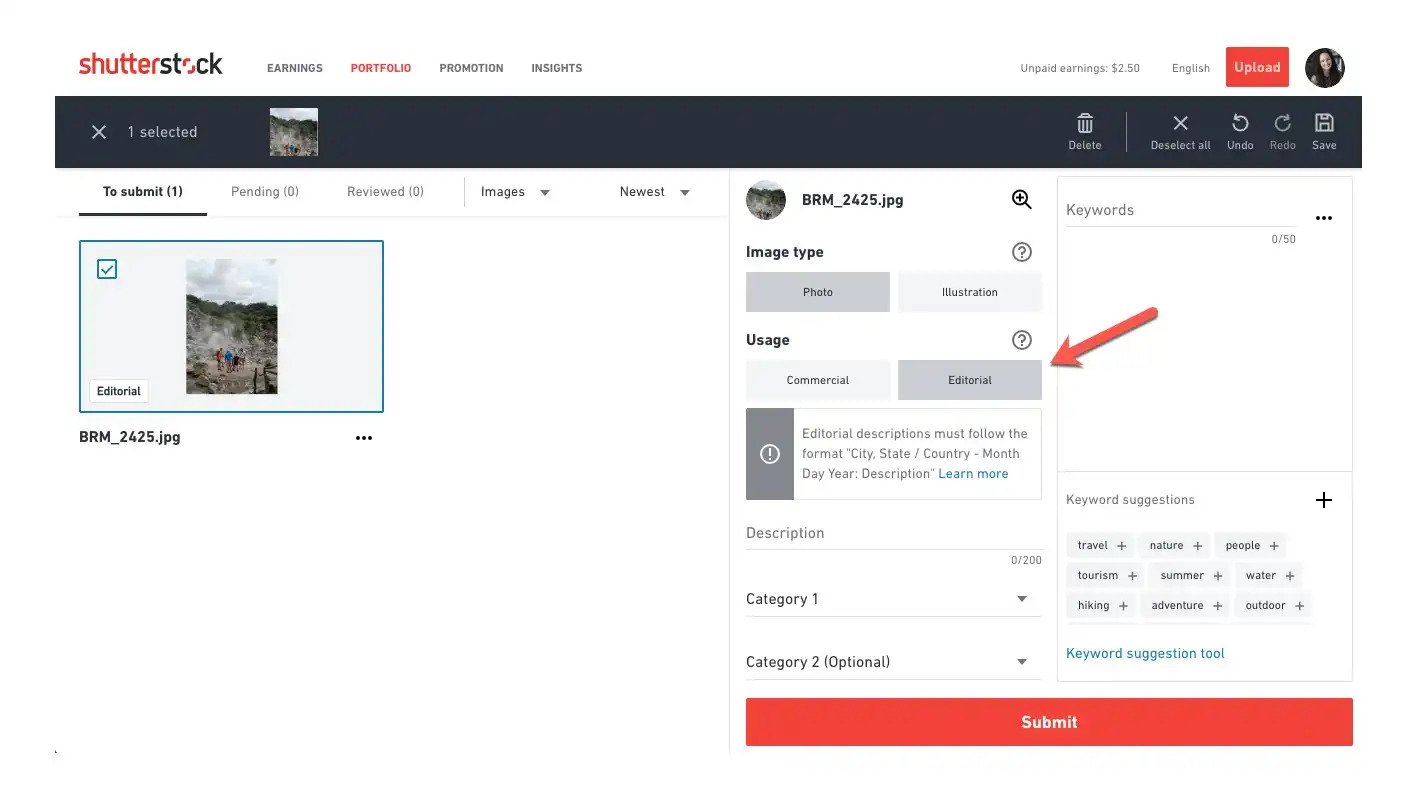The image size is (1416, 792).
Task: Open the Keywords three-dot menu
Action: [x=1324, y=218]
